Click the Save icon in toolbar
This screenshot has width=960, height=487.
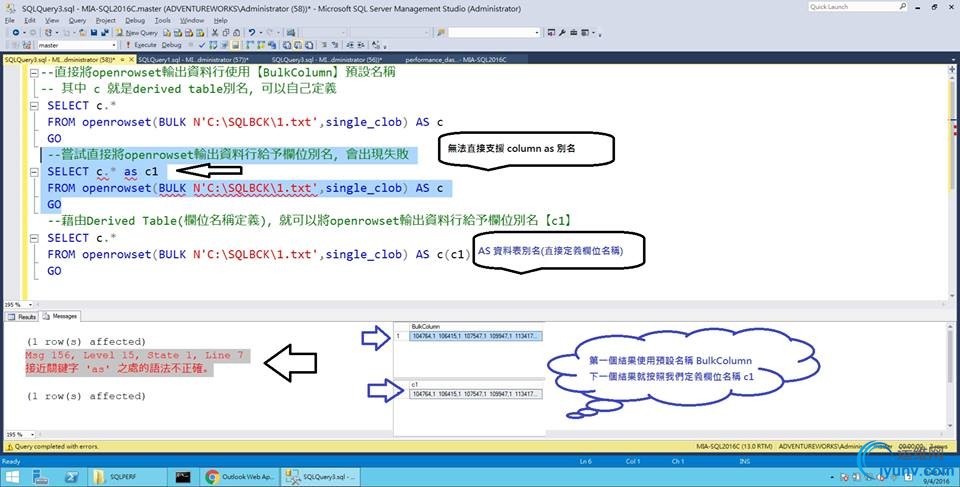(x=94, y=32)
